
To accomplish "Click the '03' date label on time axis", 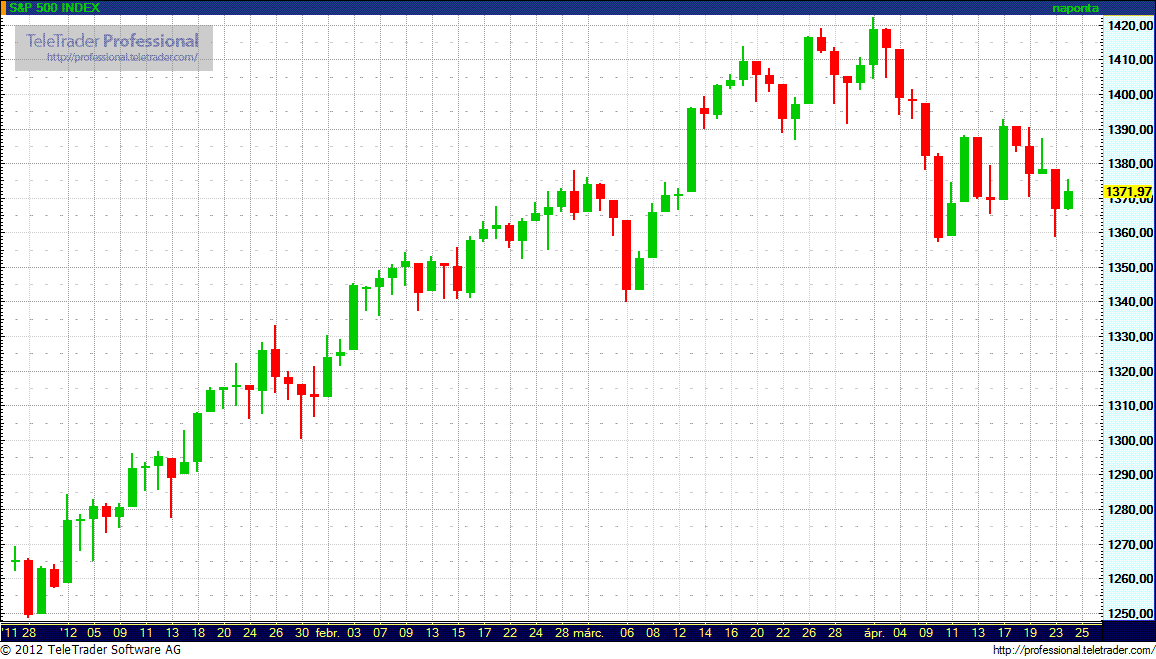I will click(354, 632).
